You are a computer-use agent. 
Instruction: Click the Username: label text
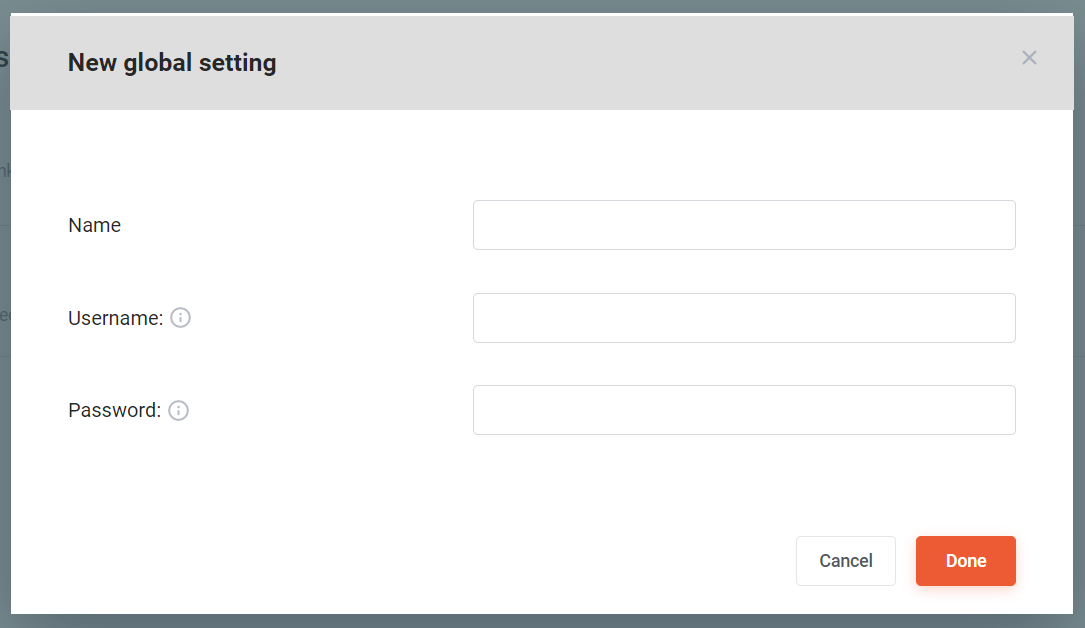[x=116, y=318]
